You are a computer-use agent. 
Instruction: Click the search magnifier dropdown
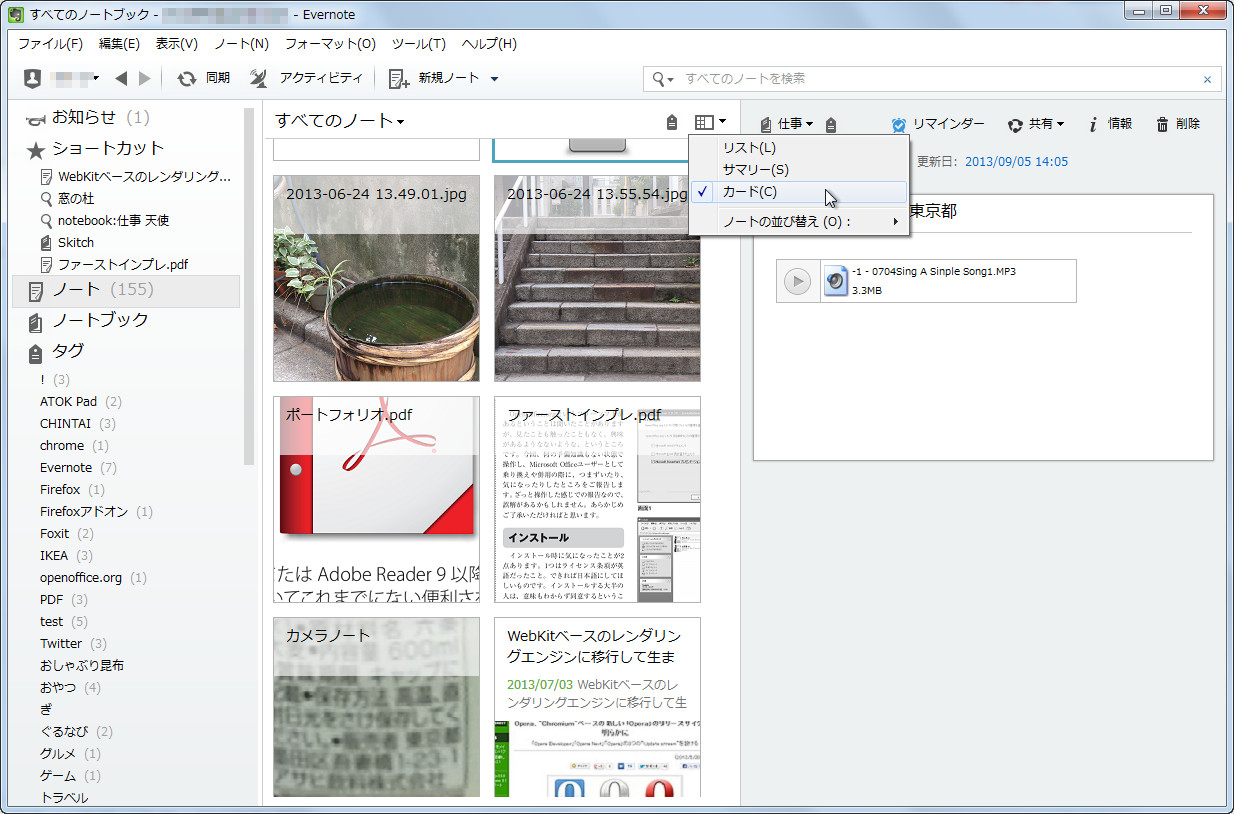(663, 79)
